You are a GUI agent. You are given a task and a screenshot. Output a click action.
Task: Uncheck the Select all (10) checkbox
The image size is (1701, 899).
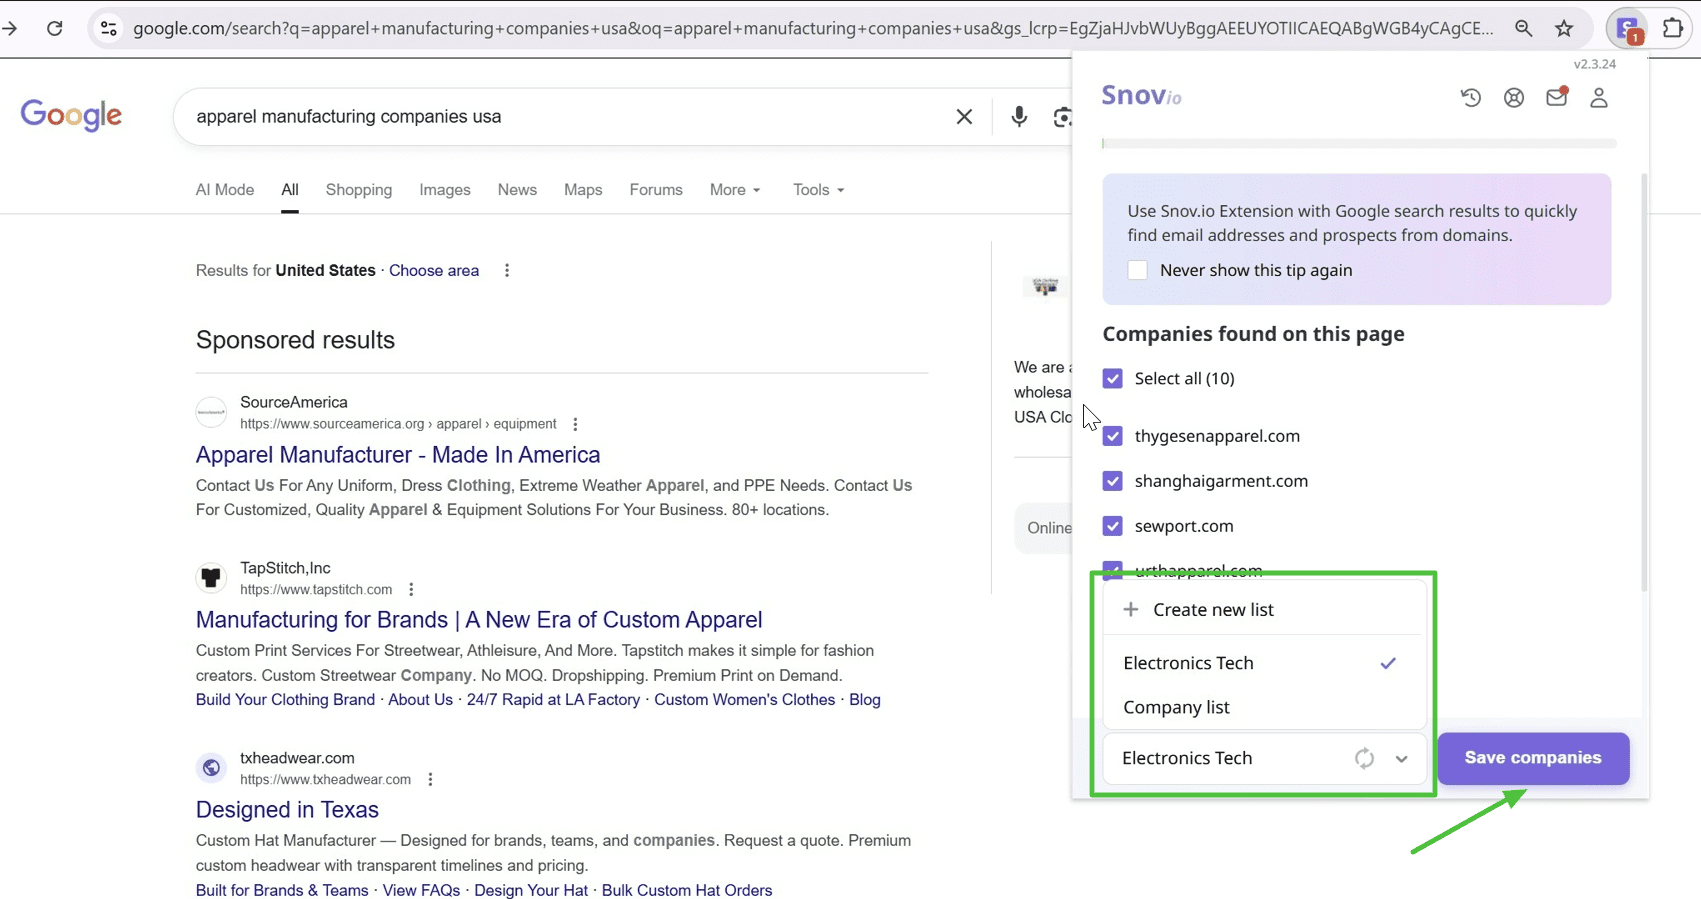coord(1112,379)
